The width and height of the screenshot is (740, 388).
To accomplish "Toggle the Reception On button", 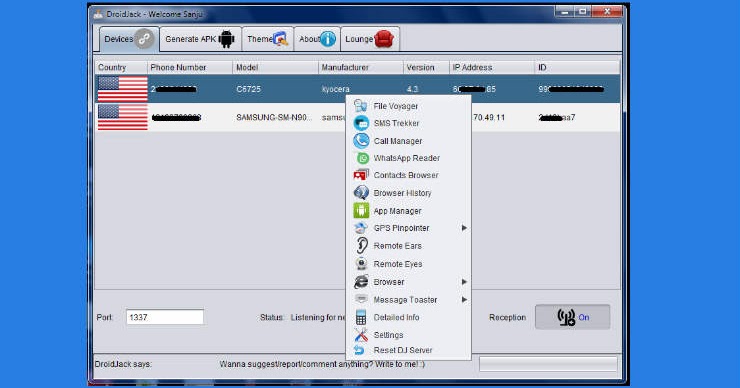I will pos(572,317).
